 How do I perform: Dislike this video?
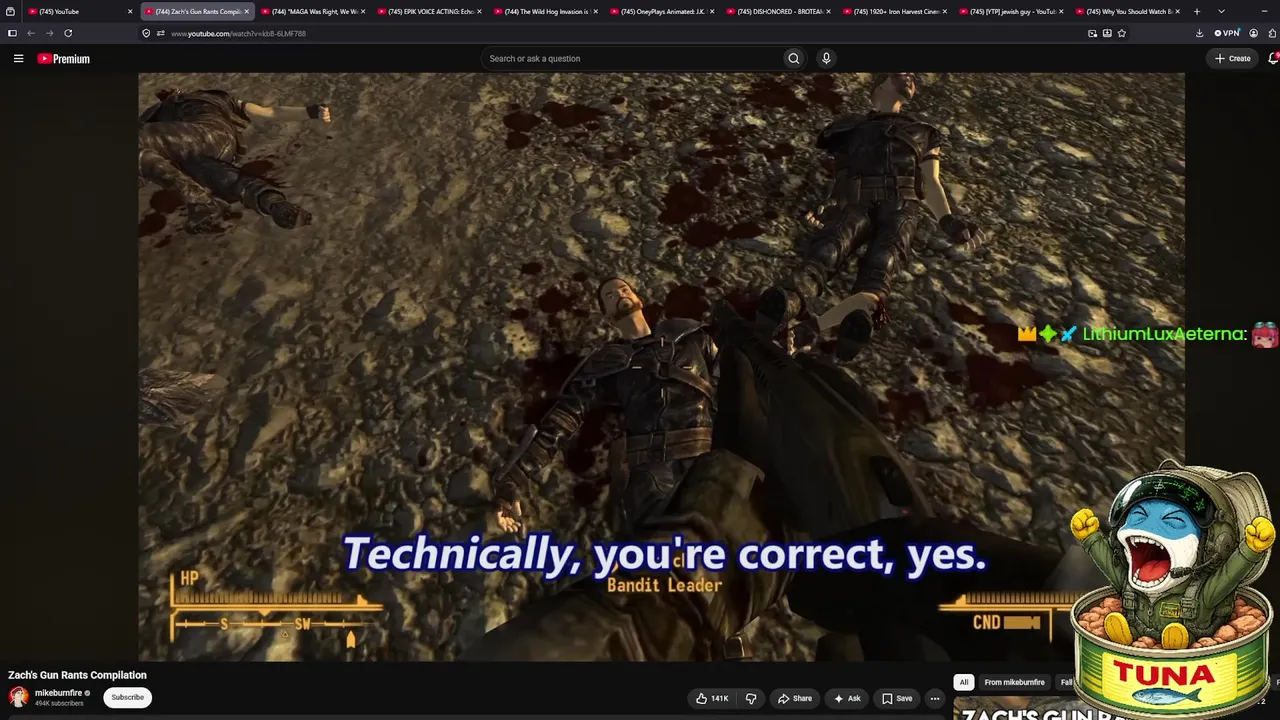pos(751,699)
